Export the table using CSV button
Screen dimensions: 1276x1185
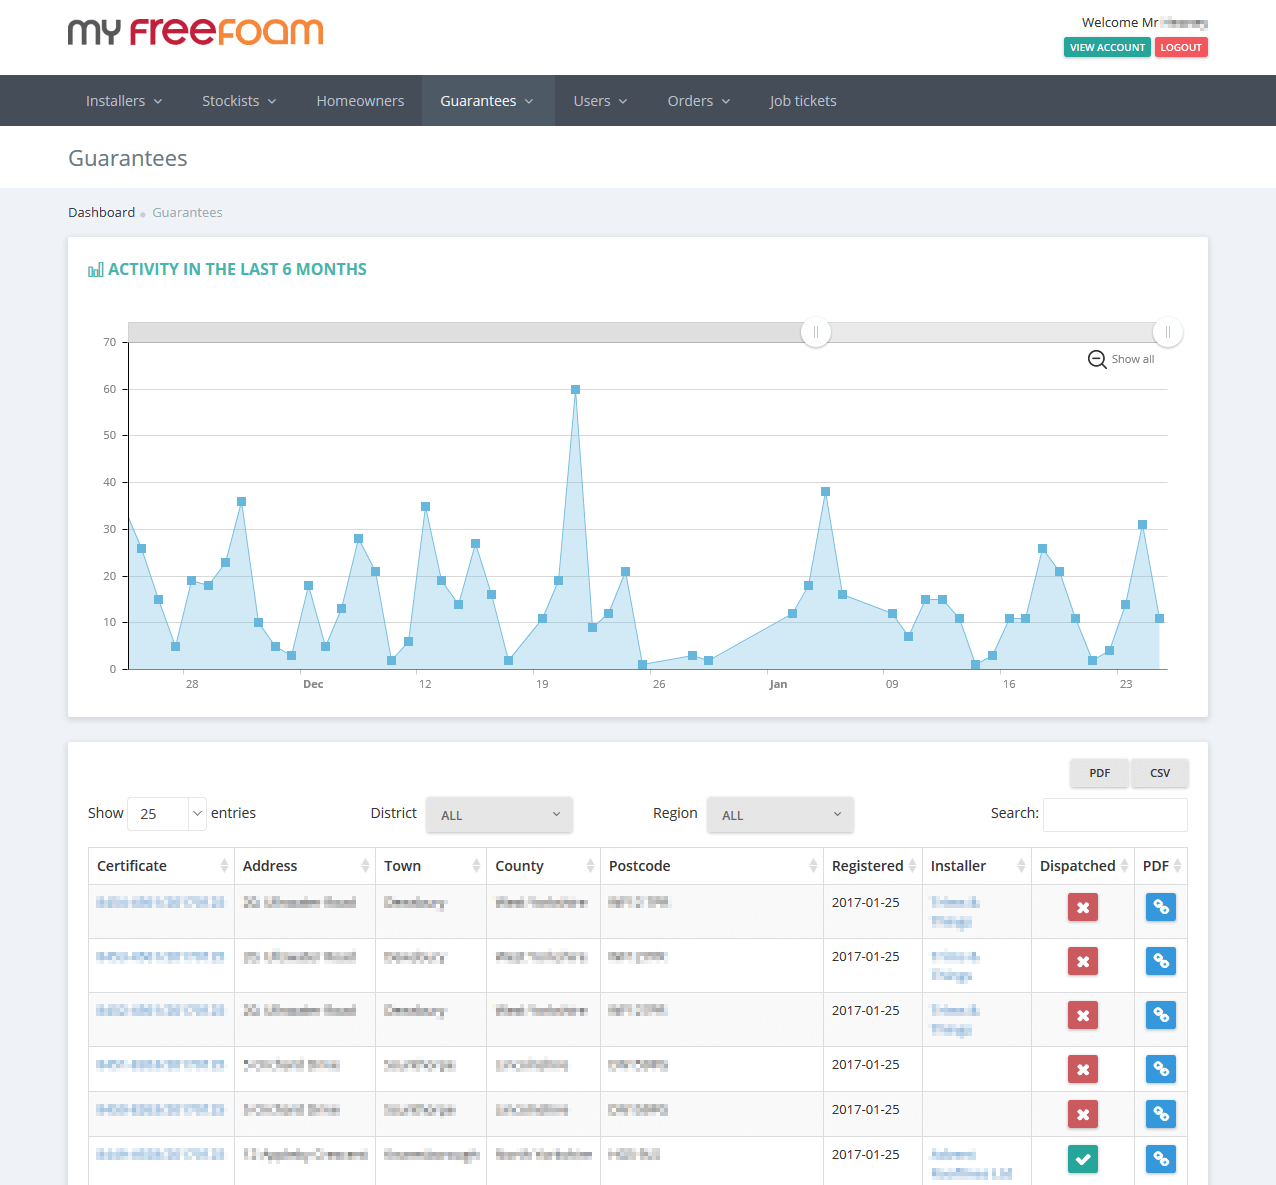[x=1159, y=773]
